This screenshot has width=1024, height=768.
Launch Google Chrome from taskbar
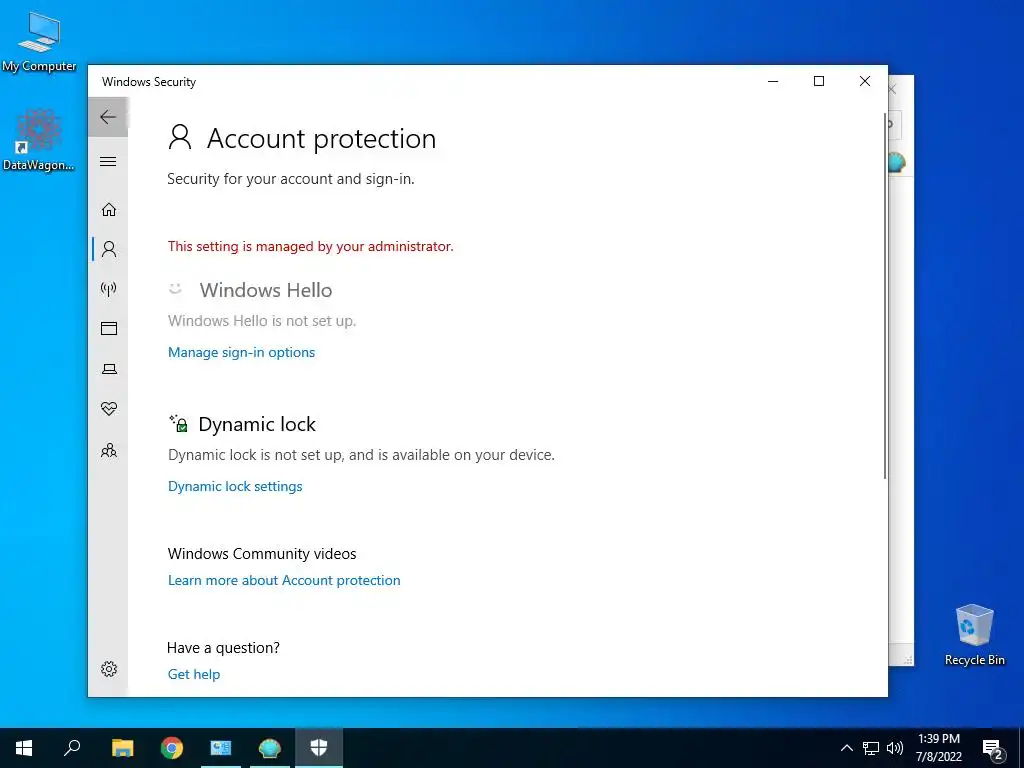pyautogui.click(x=172, y=748)
